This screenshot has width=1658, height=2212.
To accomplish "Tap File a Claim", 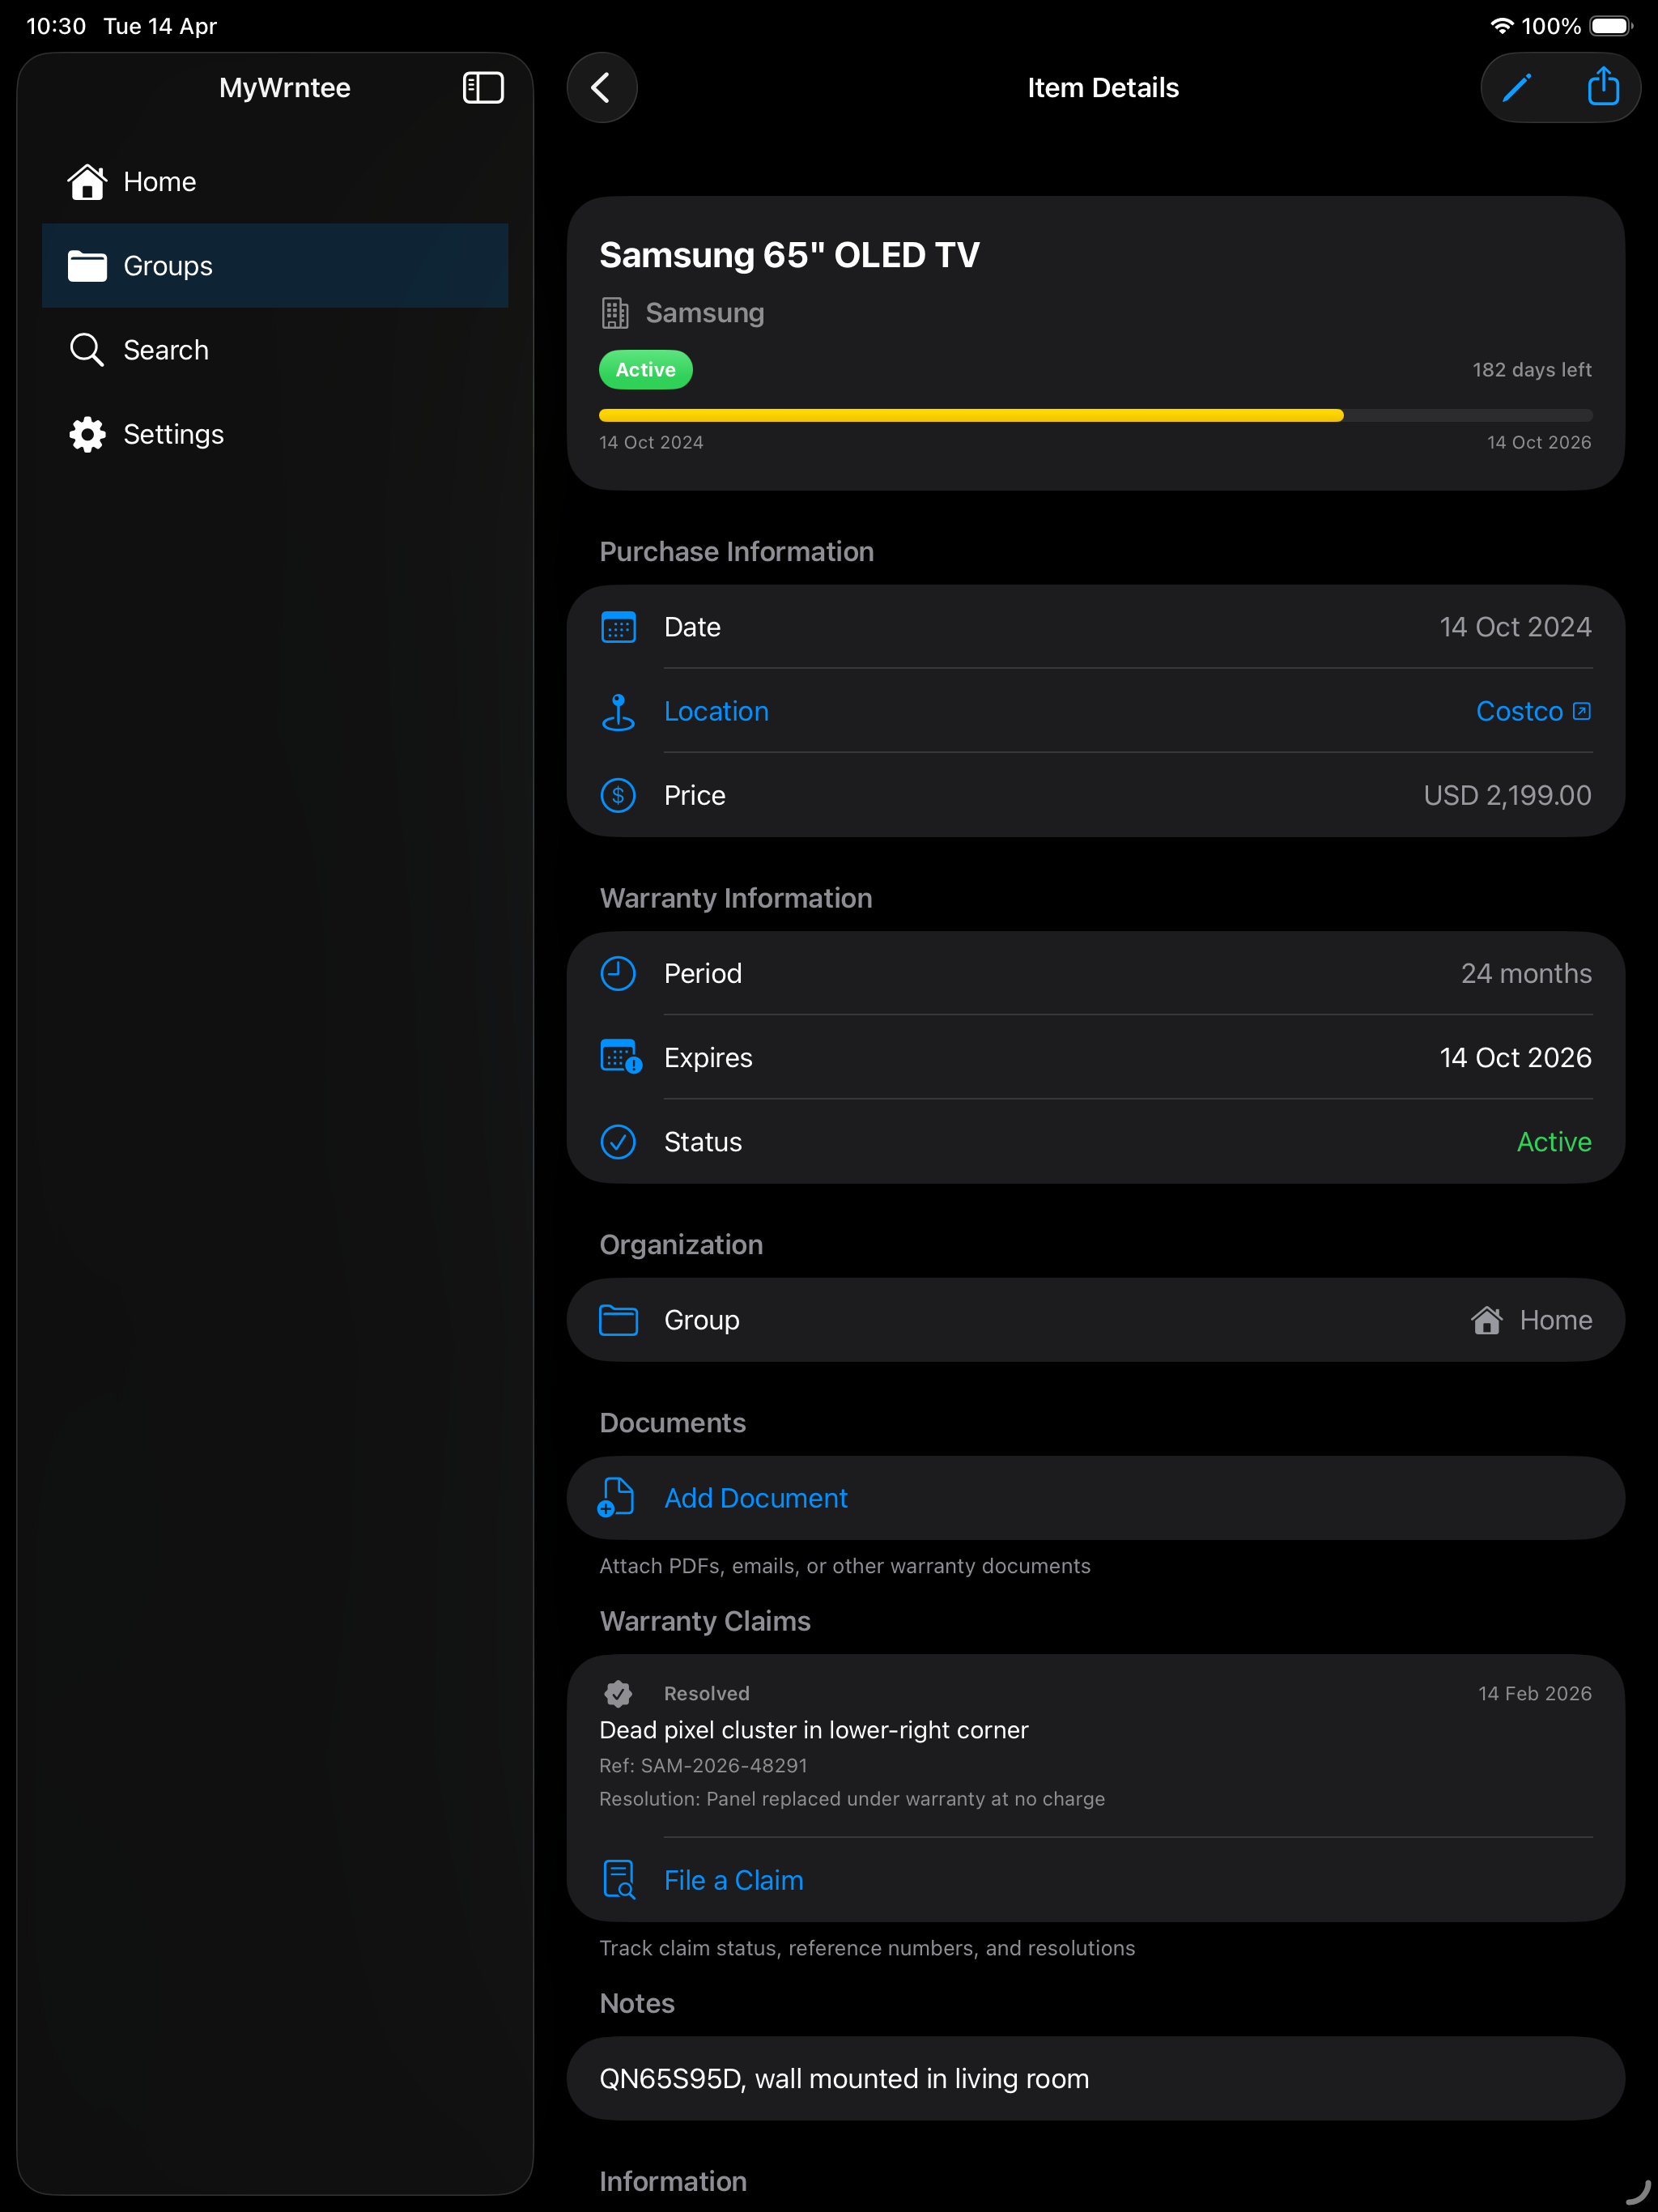I will click(x=1095, y=1880).
